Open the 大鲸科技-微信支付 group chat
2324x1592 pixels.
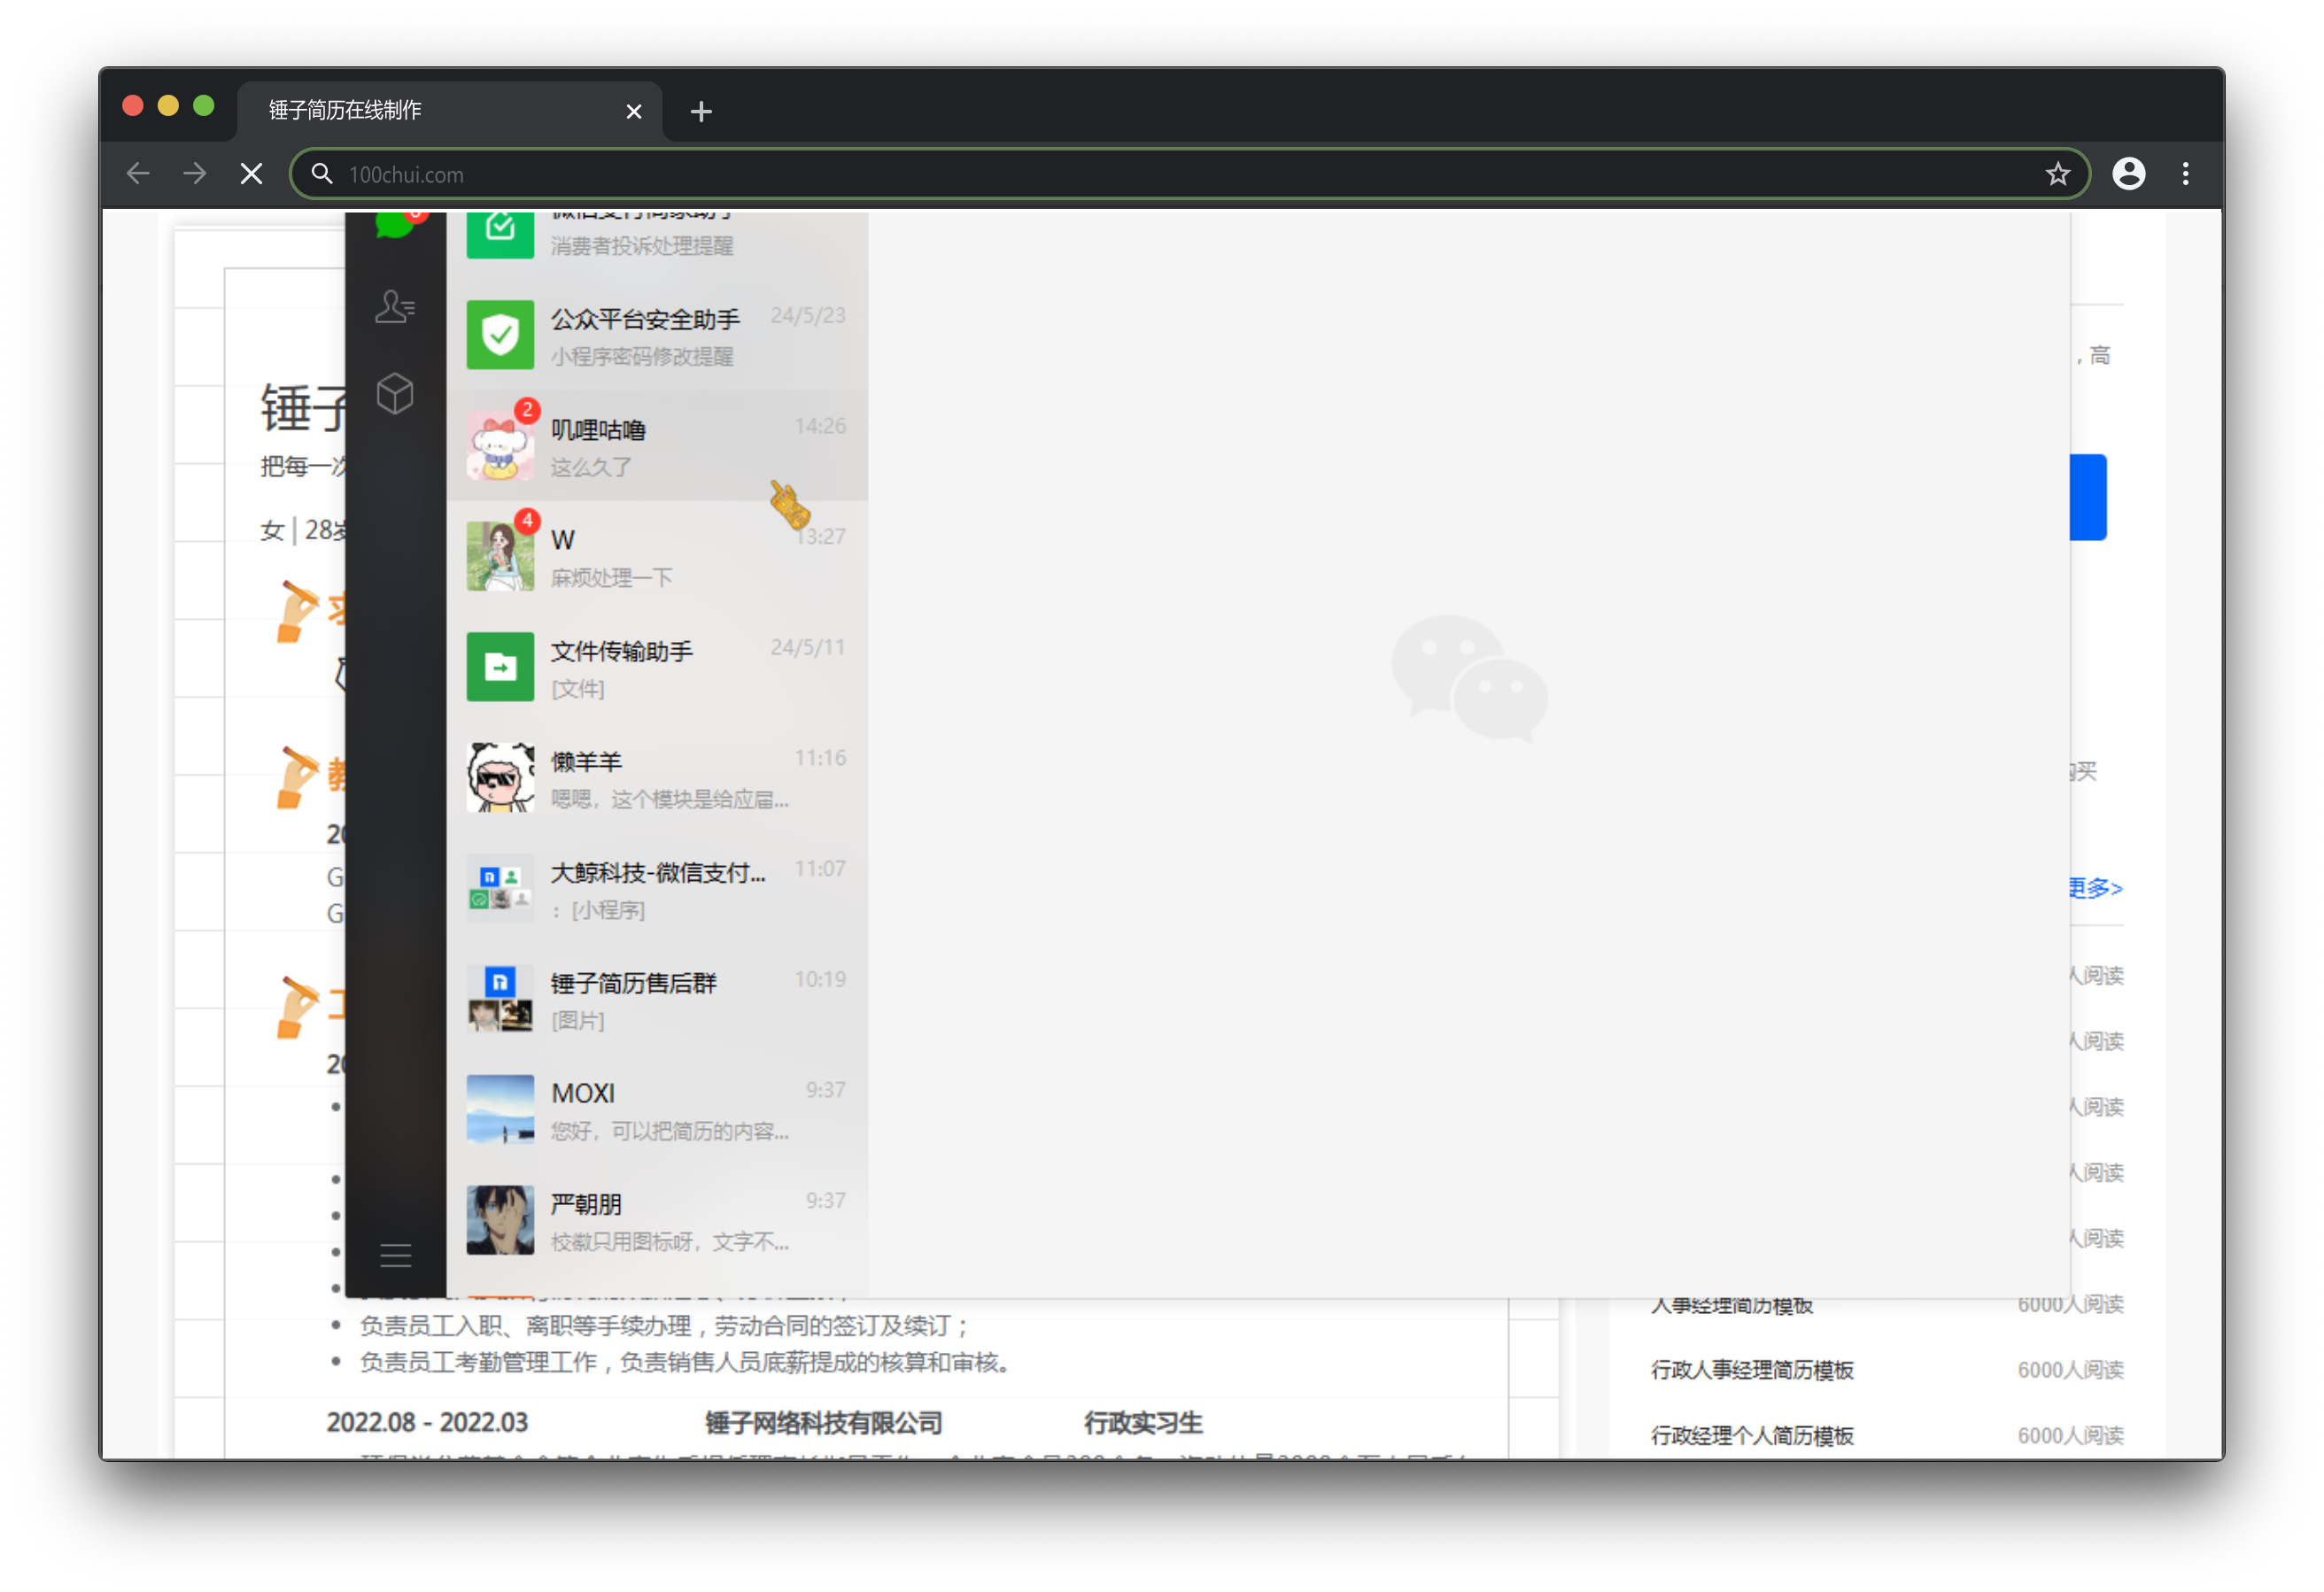(657, 888)
